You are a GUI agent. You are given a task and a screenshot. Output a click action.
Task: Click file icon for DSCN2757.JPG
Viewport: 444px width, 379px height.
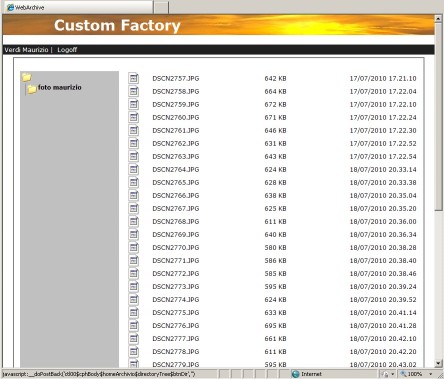coord(134,78)
